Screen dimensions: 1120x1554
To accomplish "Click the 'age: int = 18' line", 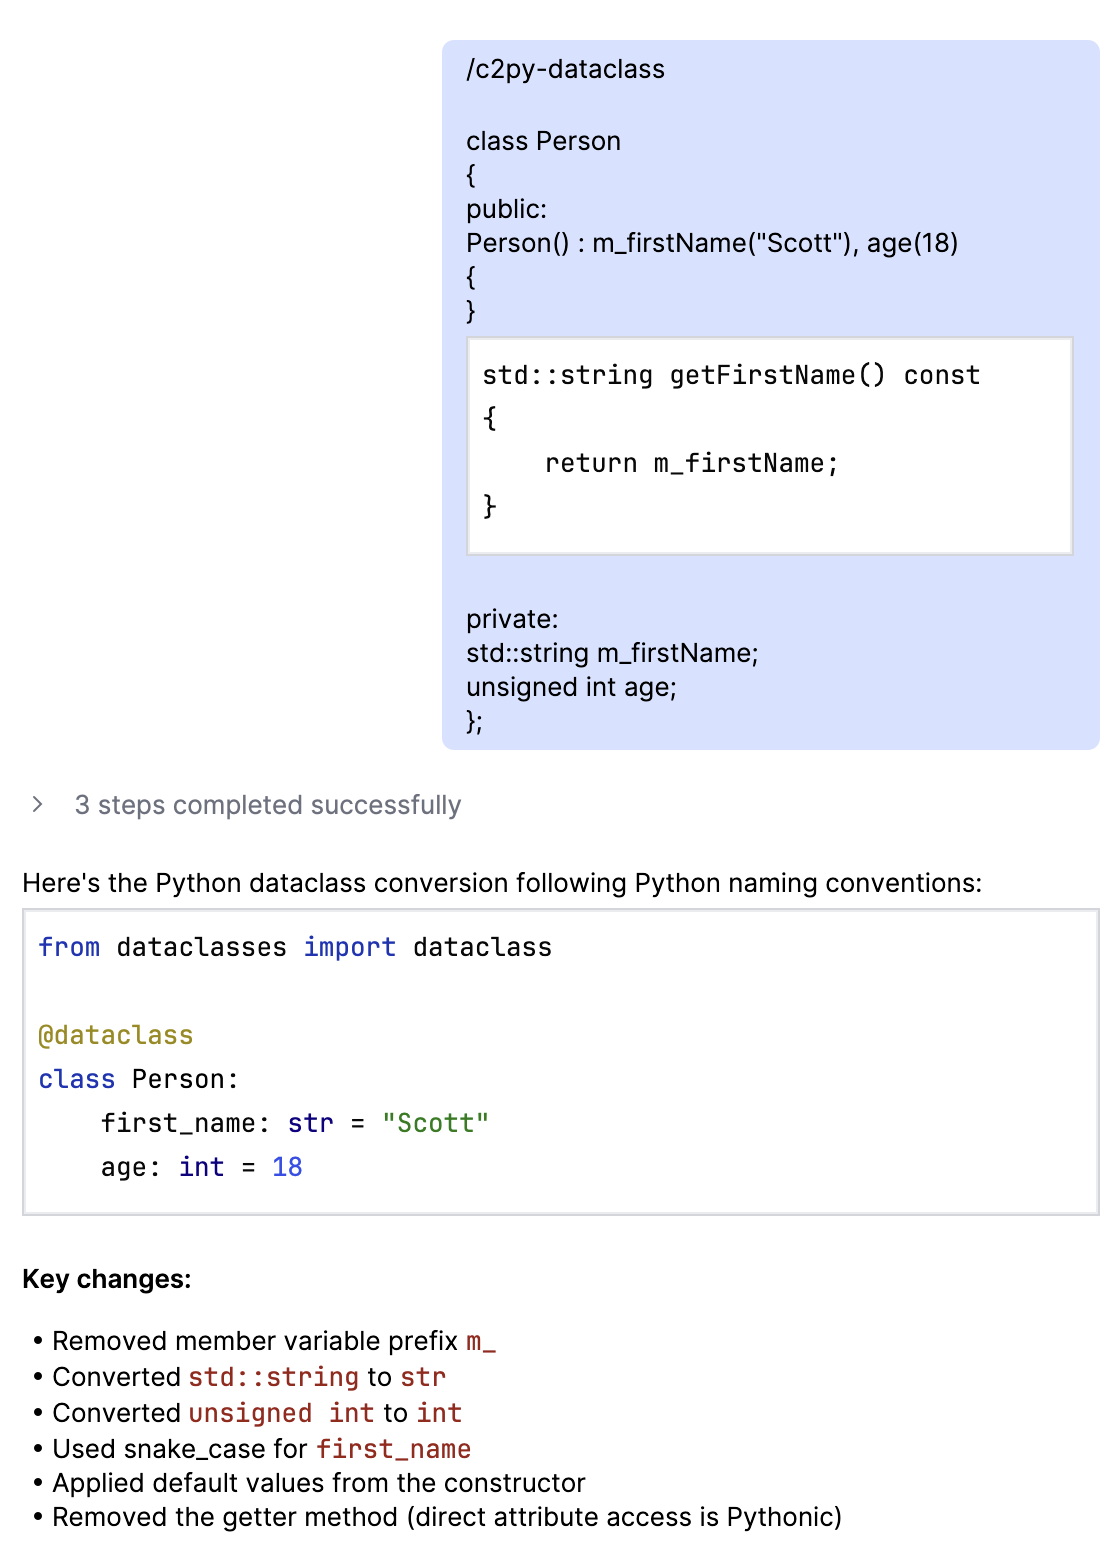I will pyautogui.click(x=201, y=1167).
